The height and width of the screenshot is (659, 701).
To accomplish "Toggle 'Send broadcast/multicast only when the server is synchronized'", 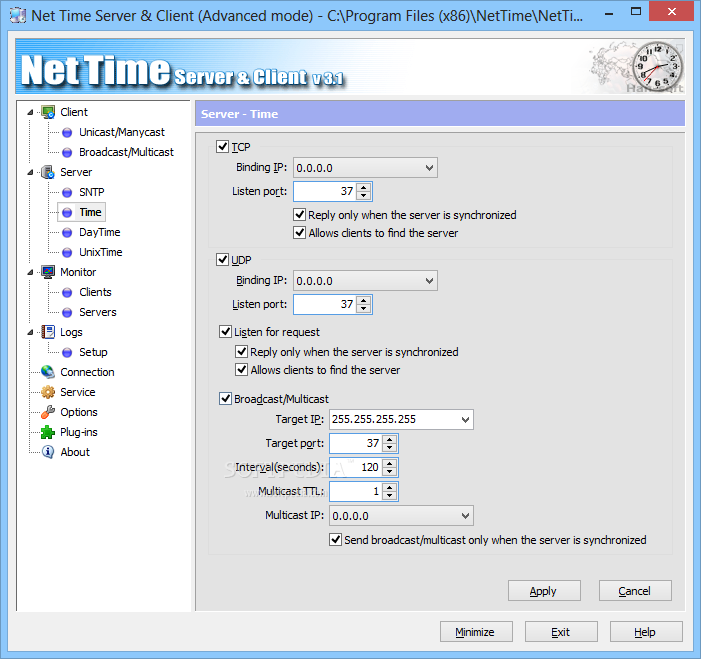I will click(x=336, y=540).
